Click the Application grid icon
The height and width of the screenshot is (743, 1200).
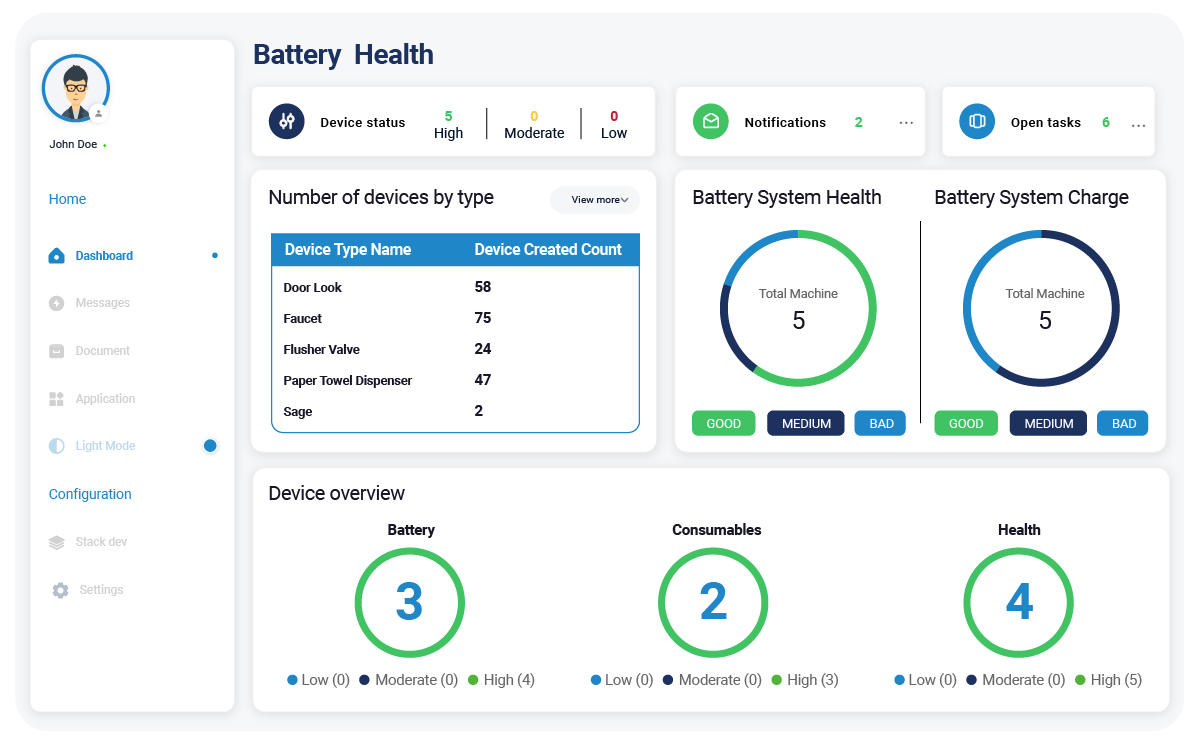tap(57, 399)
